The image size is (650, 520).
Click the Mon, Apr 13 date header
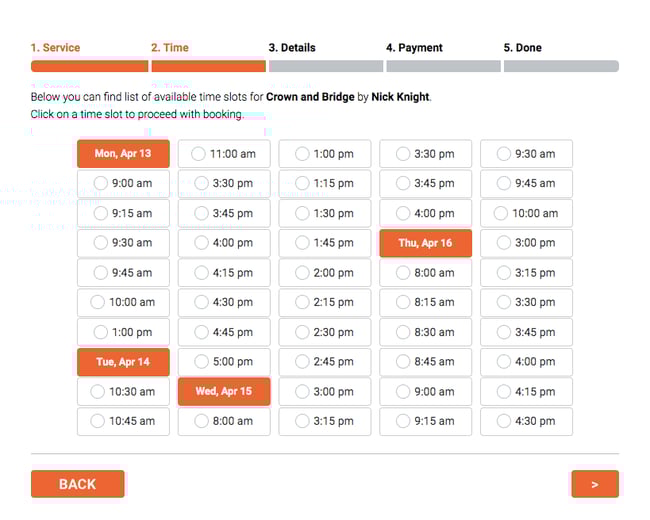coord(123,154)
